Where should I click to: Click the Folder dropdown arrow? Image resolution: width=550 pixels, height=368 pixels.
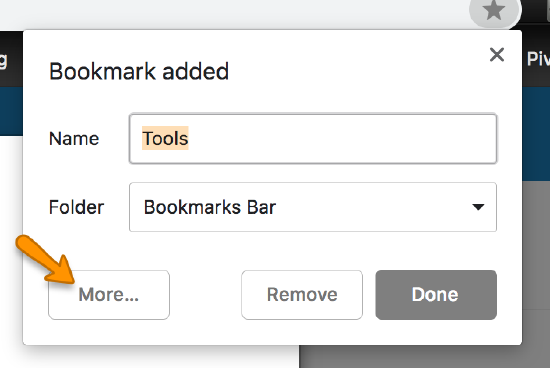point(478,207)
